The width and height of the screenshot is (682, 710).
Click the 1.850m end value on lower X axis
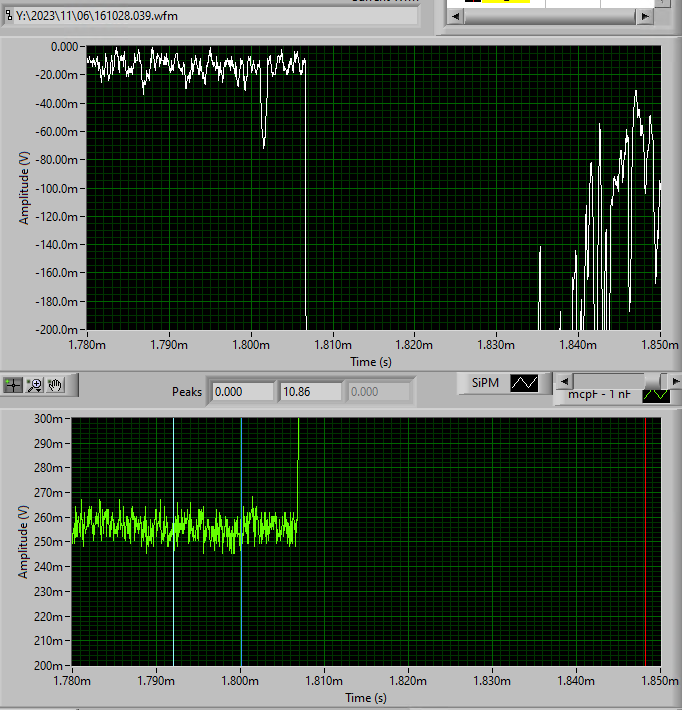[660, 681]
